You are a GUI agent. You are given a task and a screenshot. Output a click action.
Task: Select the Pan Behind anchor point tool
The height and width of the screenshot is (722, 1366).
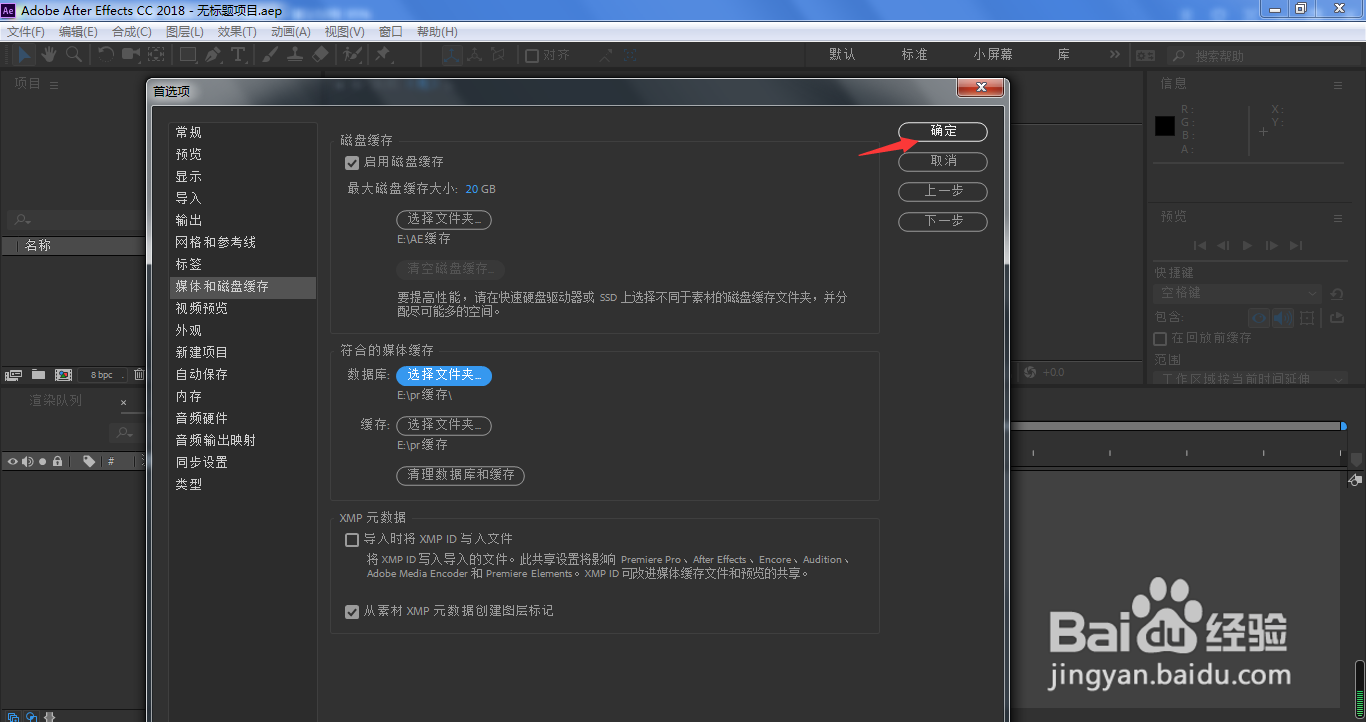(157, 54)
